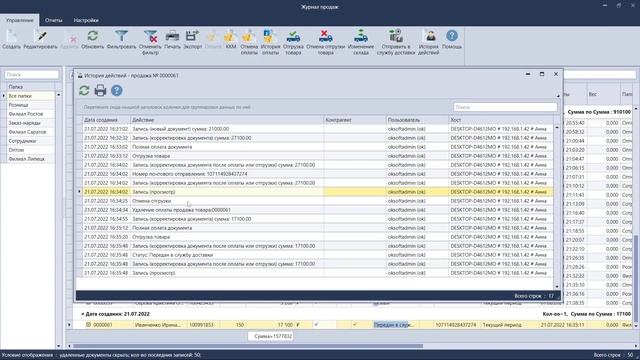Click the Редактировать (edit) pencil icon

click(40, 36)
